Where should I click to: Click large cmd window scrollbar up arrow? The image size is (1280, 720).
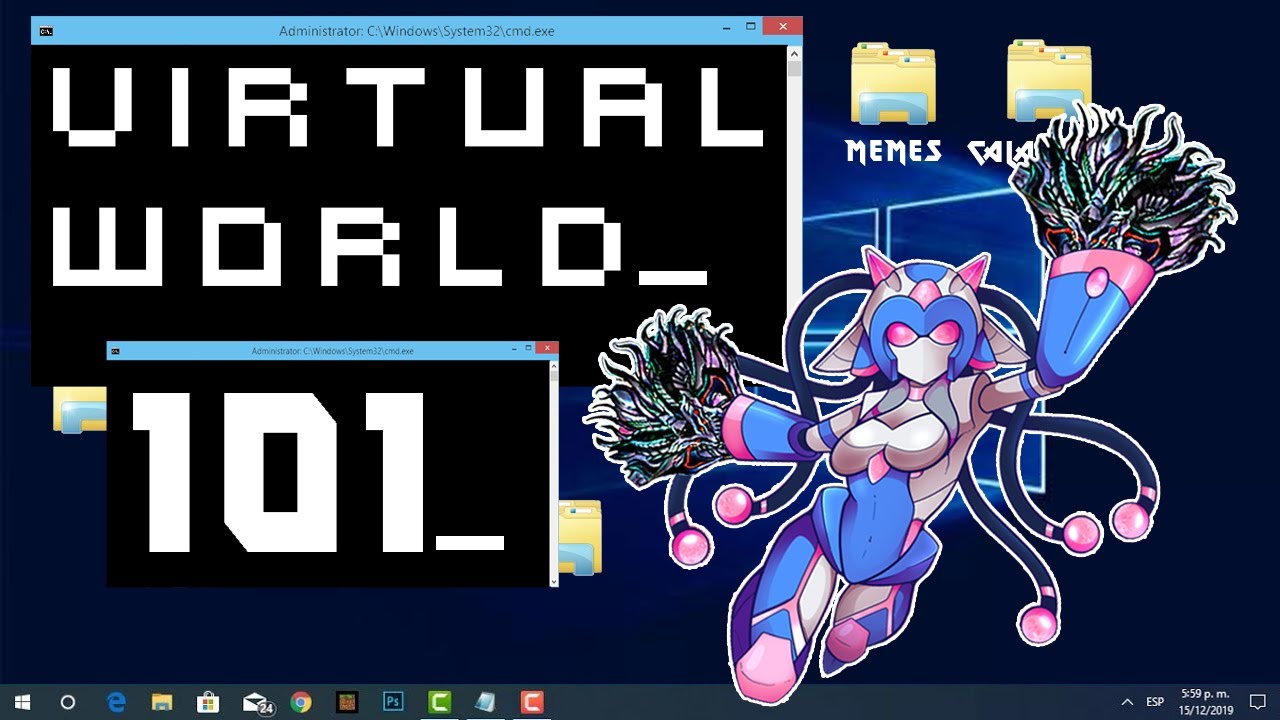[x=794, y=54]
